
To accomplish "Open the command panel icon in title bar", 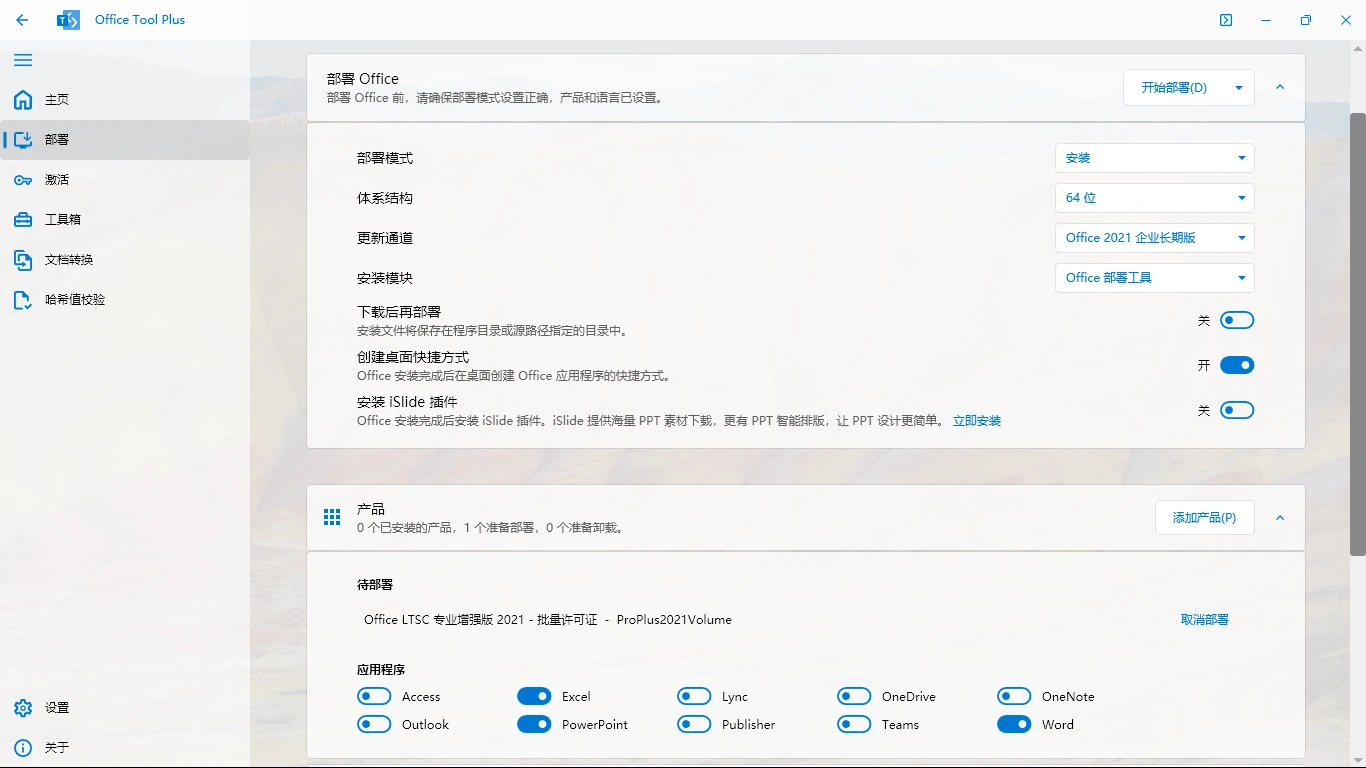I will click(x=1226, y=20).
